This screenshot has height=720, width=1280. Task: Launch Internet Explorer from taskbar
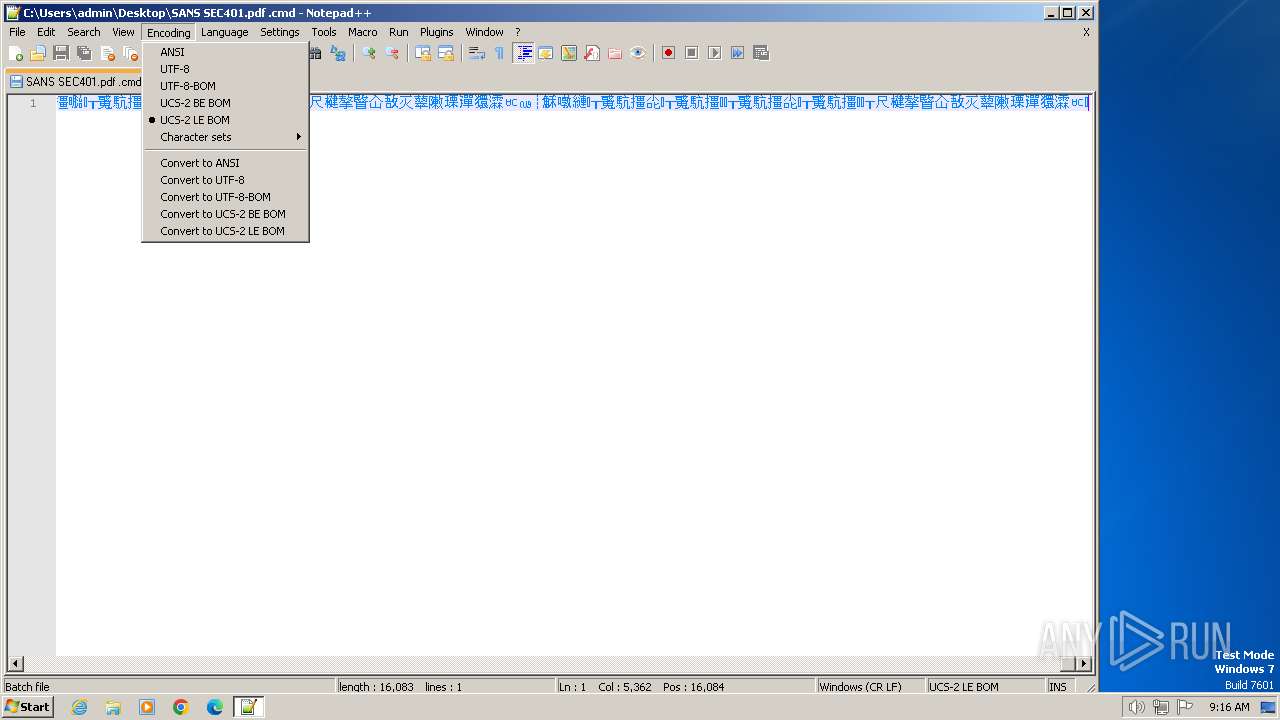[79, 707]
